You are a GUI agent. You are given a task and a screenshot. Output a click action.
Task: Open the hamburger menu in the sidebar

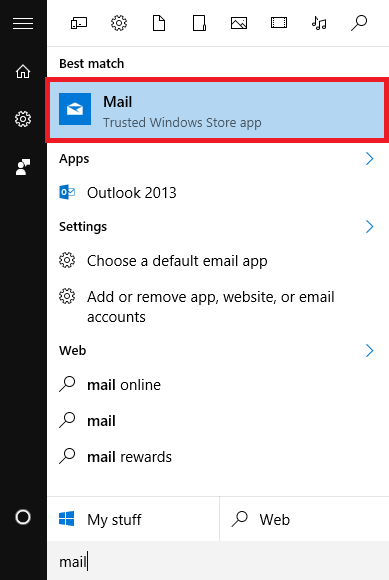(23, 23)
